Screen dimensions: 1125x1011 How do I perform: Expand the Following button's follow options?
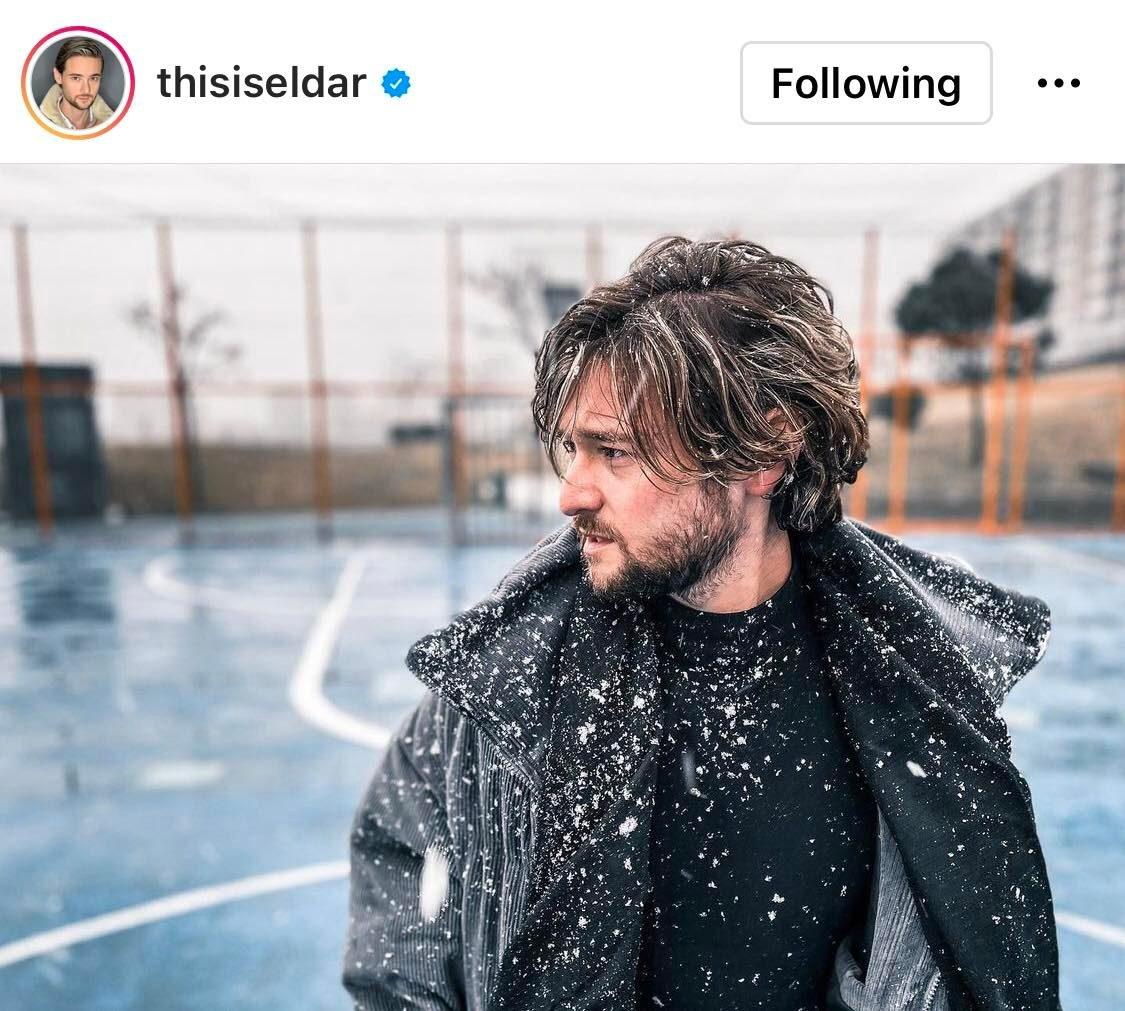point(866,83)
